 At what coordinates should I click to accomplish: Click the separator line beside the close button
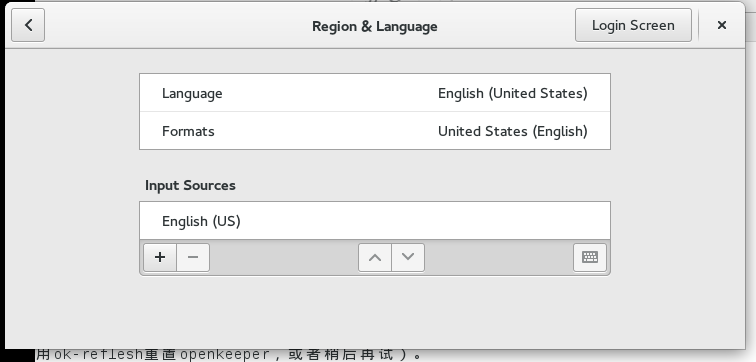point(699,25)
